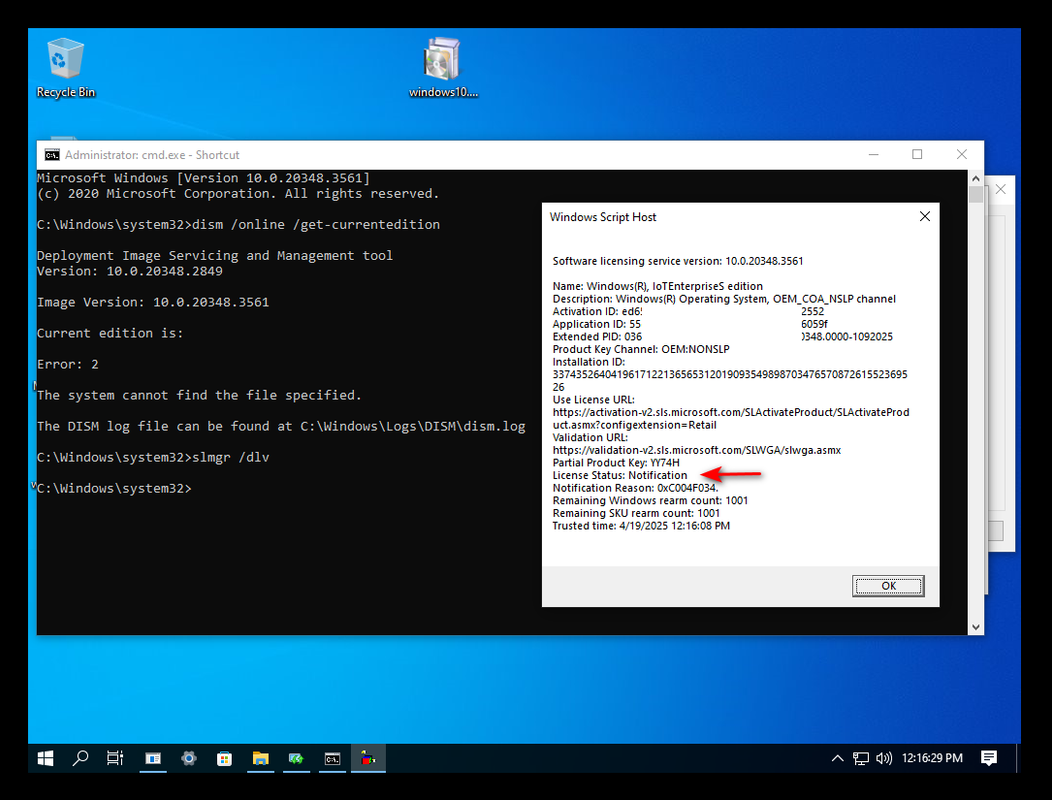The height and width of the screenshot is (800, 1052).
Task: Click the Show Desktop strip at the taskbar edge
Action: point(1019,758)
